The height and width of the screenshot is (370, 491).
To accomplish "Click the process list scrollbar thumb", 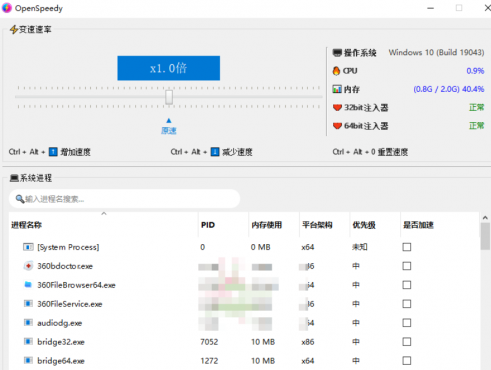I will click(485, 236).
